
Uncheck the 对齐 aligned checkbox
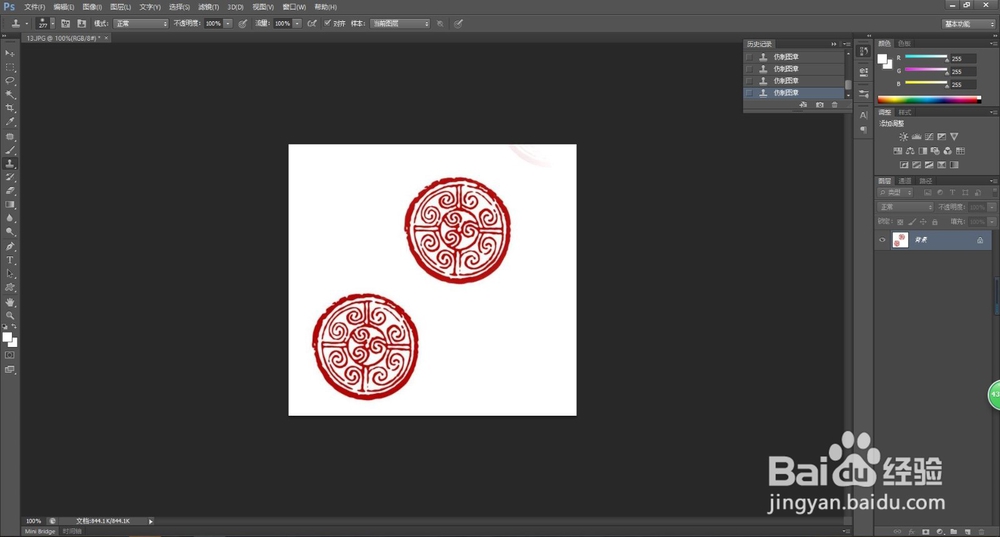click(x=327, y=24)
